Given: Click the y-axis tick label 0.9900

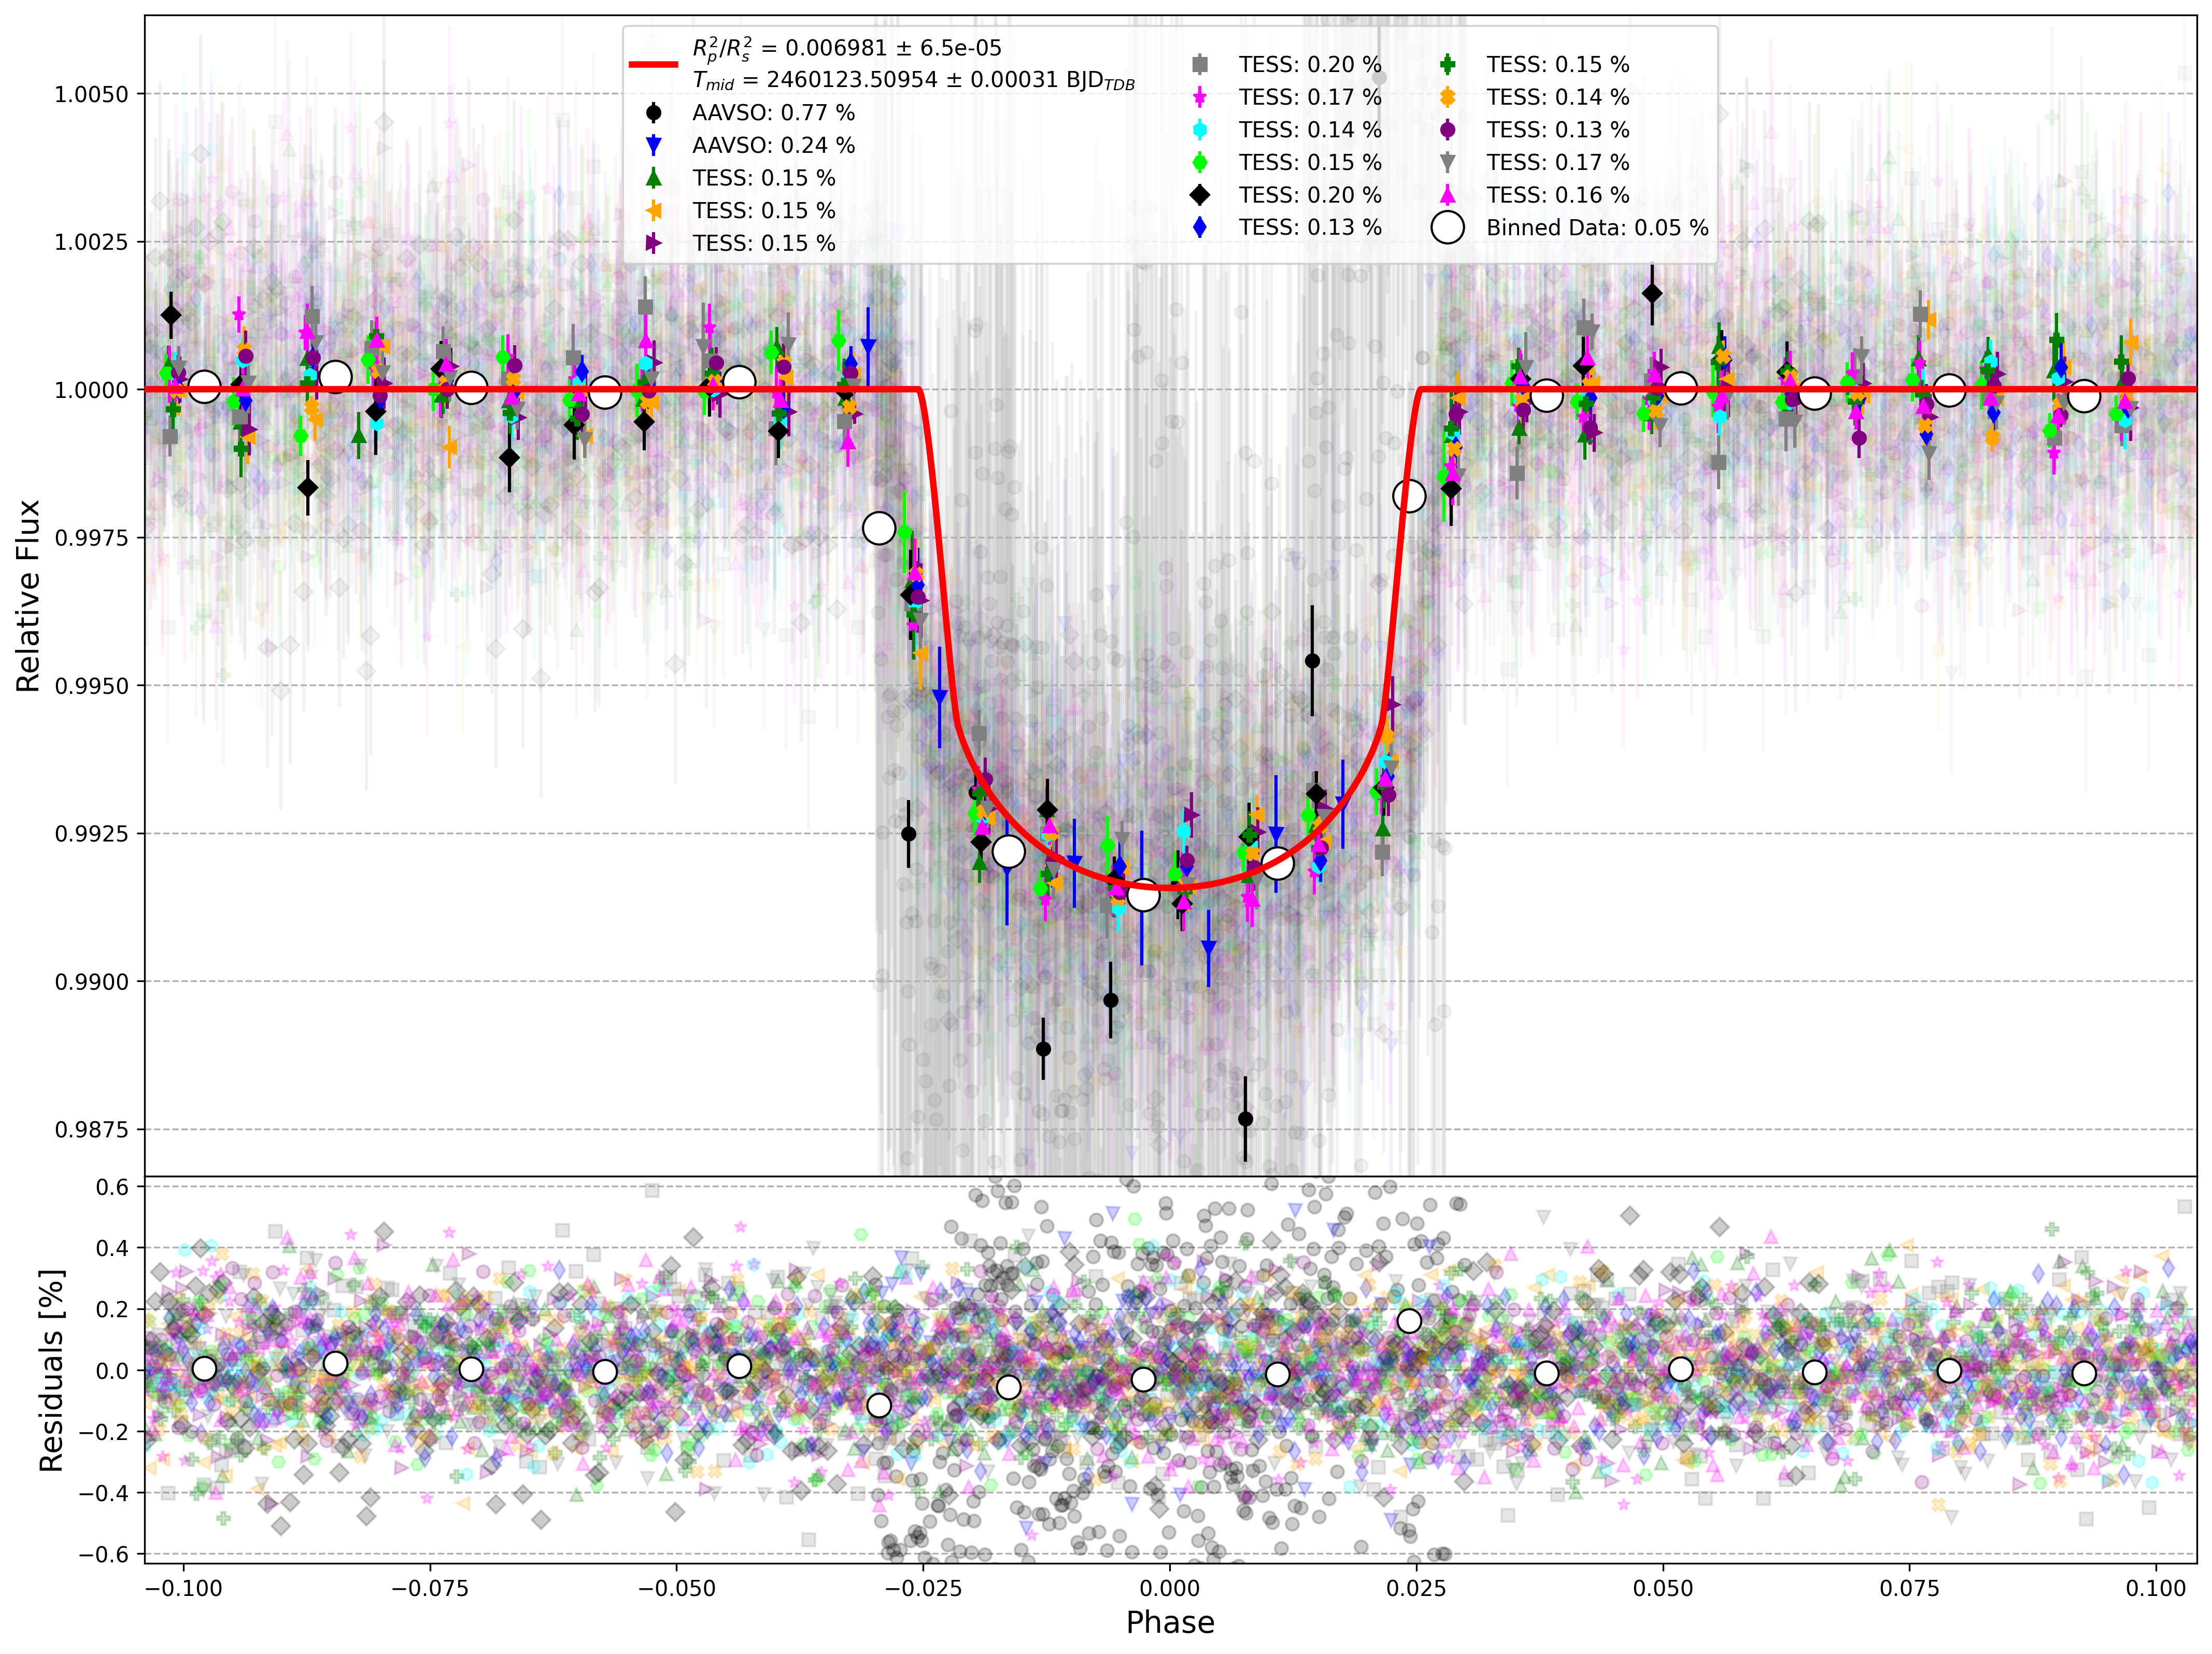Looking at the screenshot, I should pyautogui.click(x=92, y=983).
